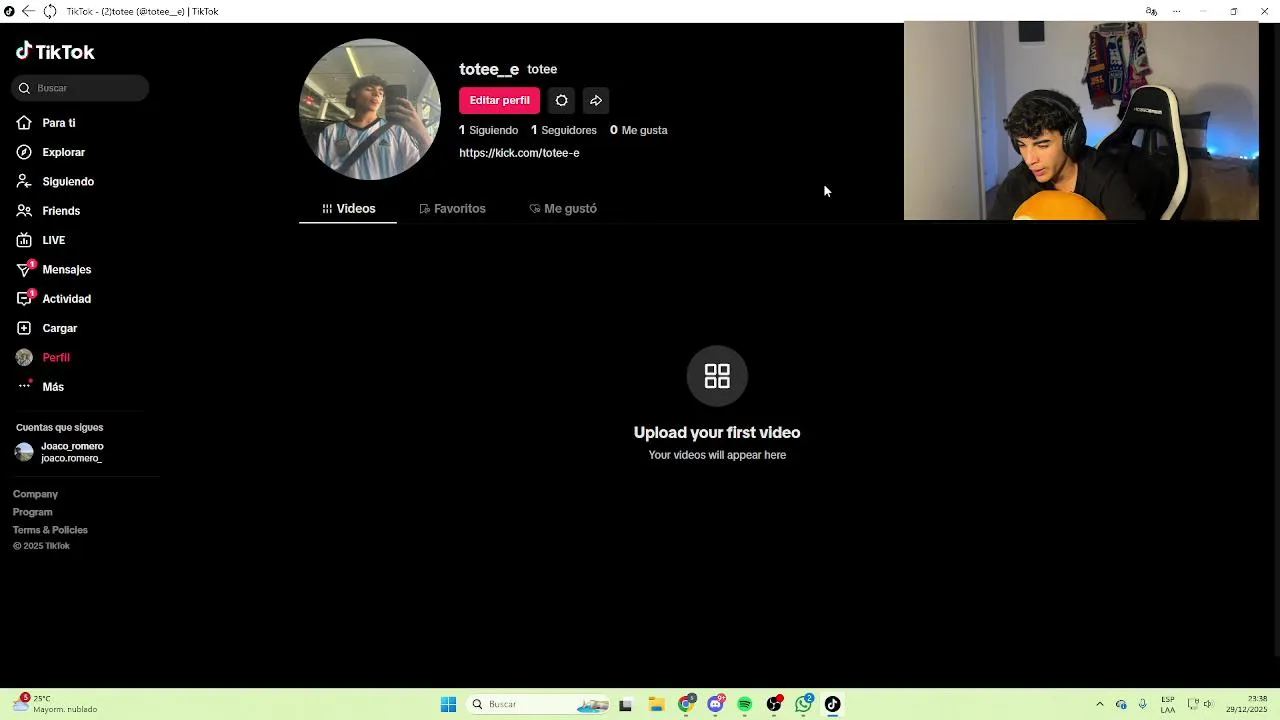Show hidden system tray icons

[x=1100, y=705]
